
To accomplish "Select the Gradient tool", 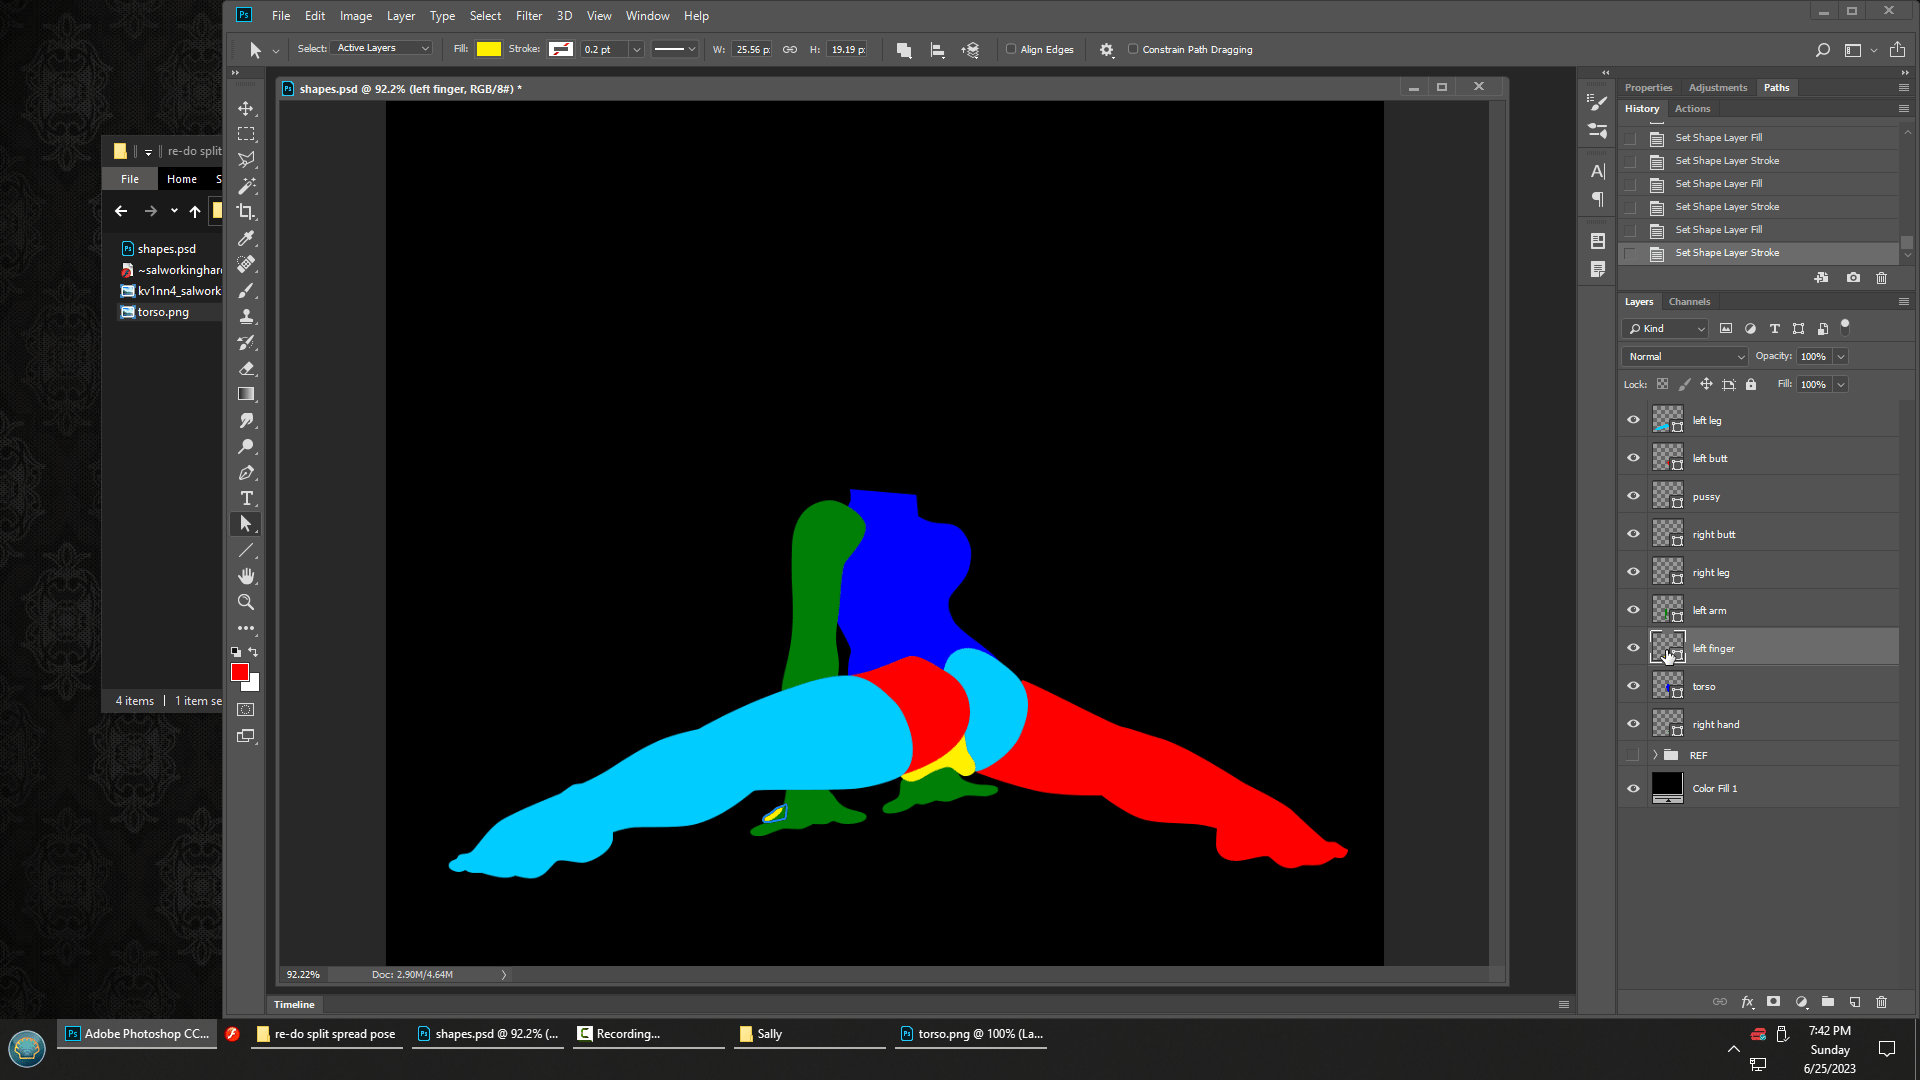I will (246, 394).
